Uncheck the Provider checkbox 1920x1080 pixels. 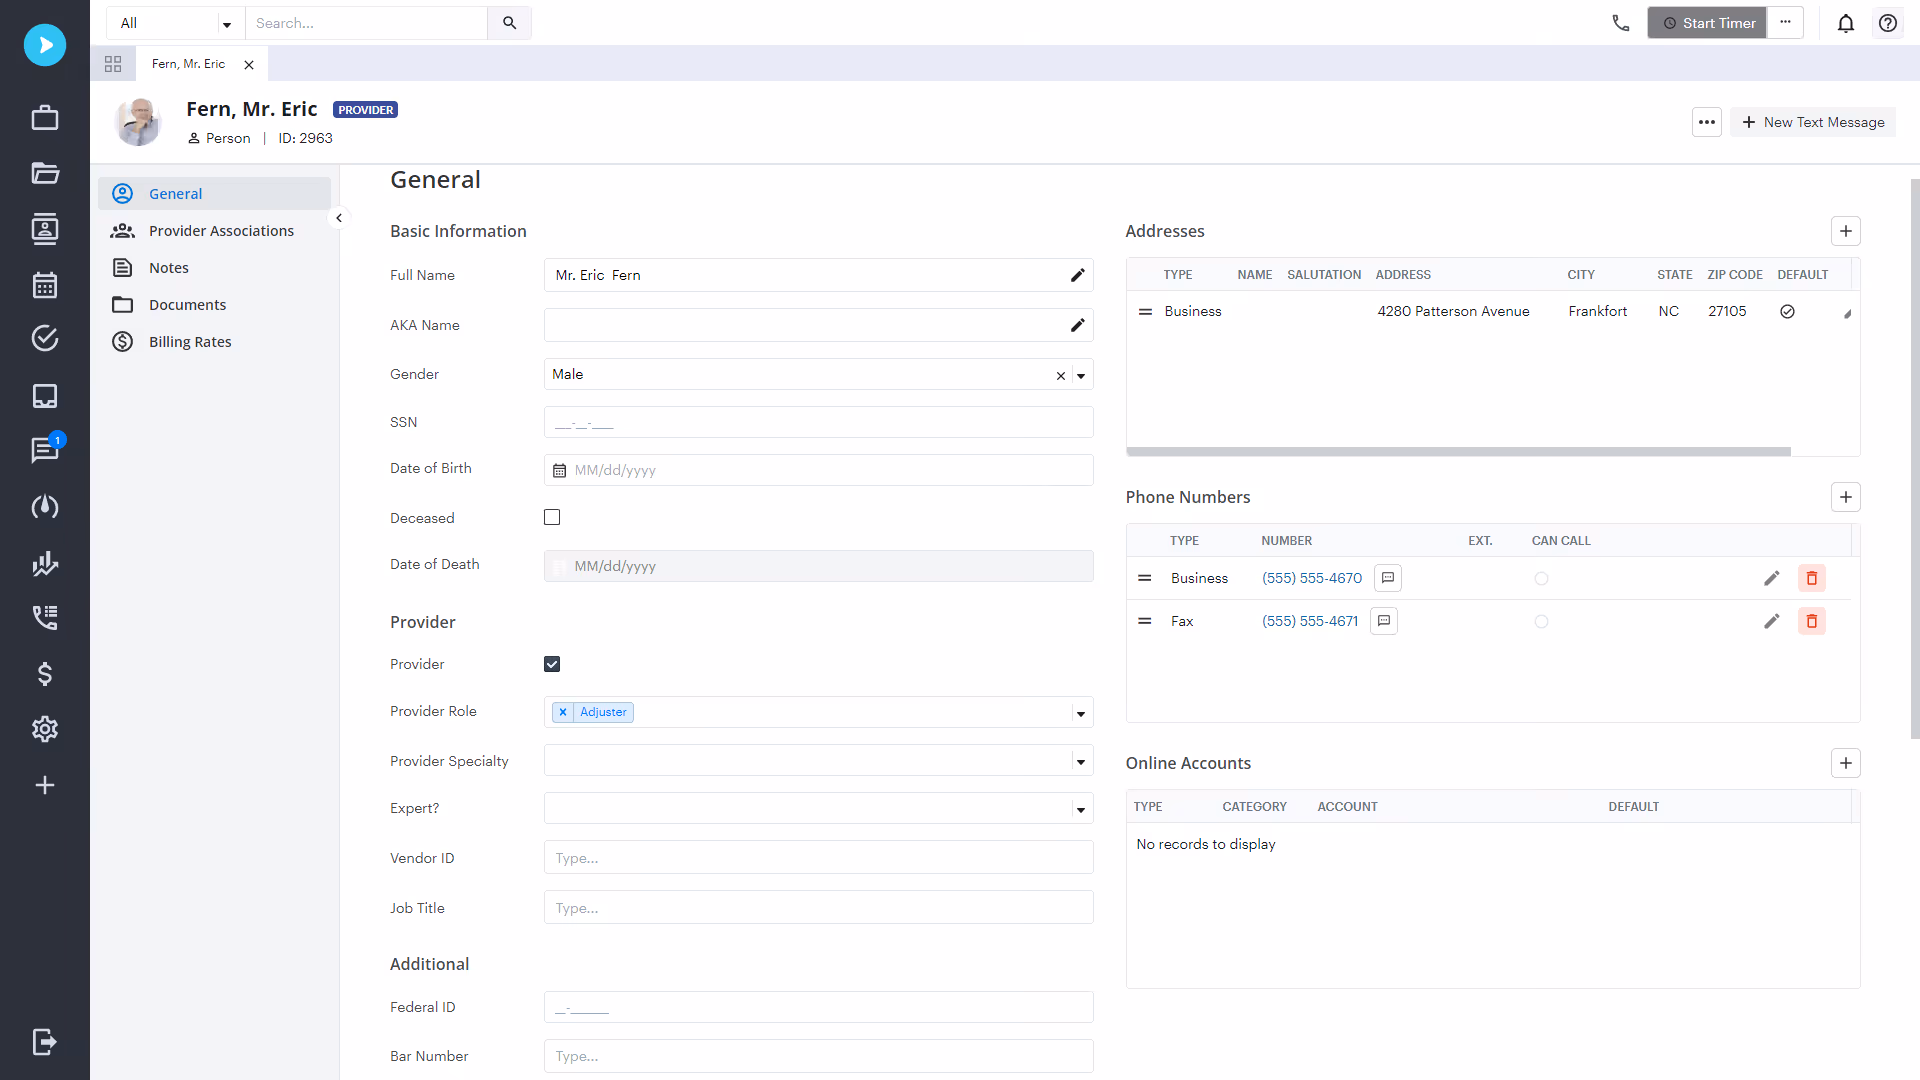[552, 664]
